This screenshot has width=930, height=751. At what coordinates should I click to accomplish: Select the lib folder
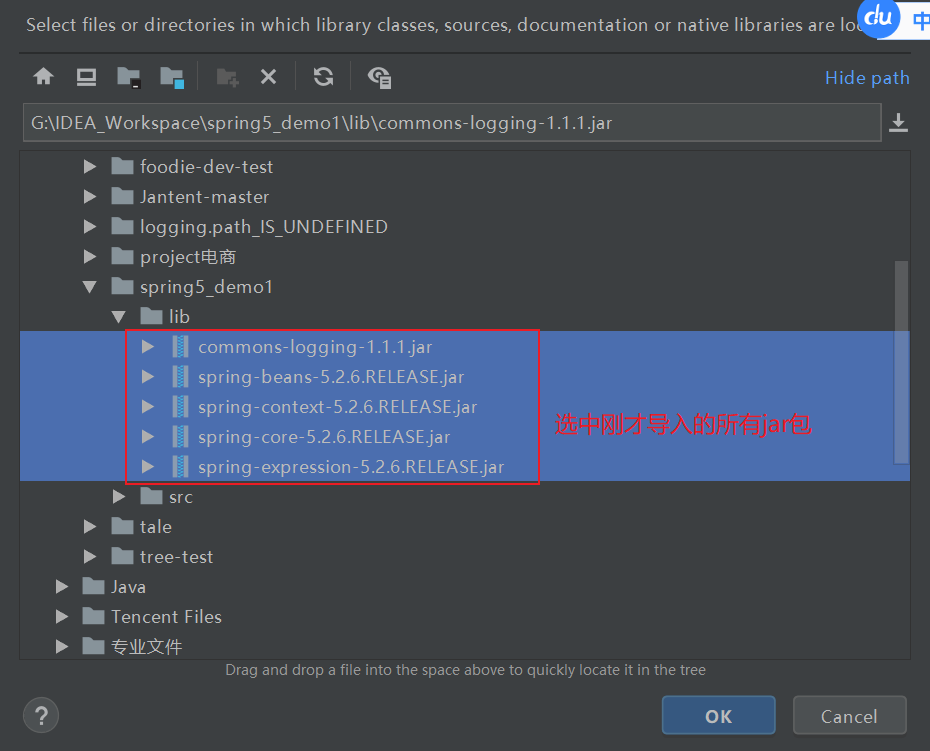coord(165,316)
